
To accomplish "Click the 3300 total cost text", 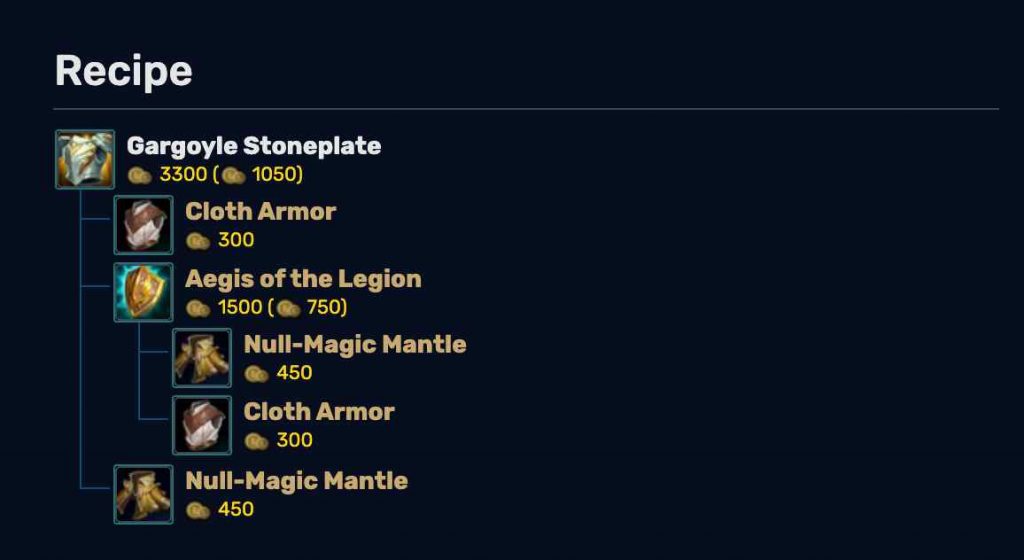I will pyautogui.click(x=184, y=175).
